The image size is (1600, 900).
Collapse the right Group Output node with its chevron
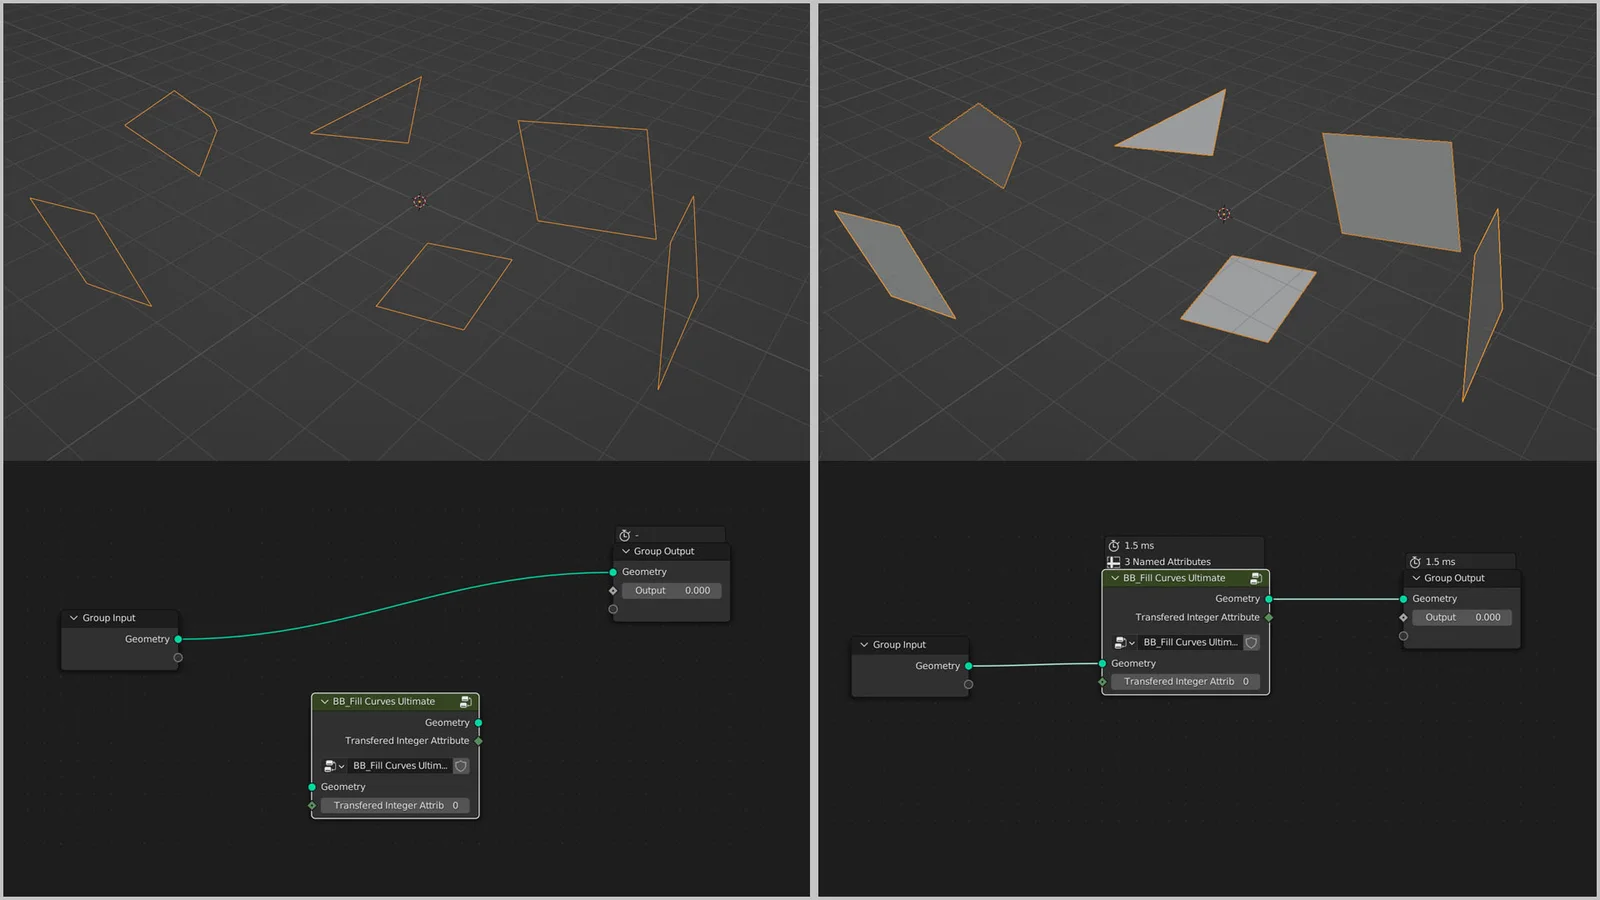[1416, 578]
